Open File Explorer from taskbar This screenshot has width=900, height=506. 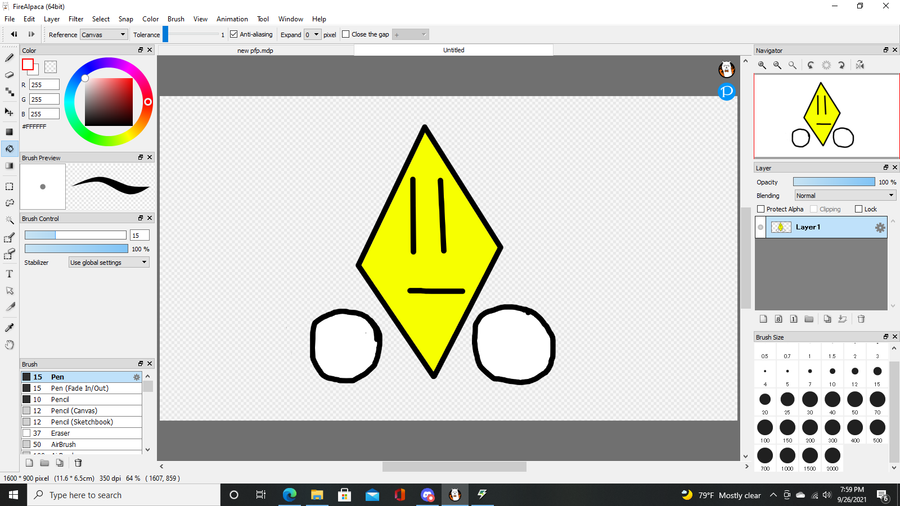click(317, 495)
